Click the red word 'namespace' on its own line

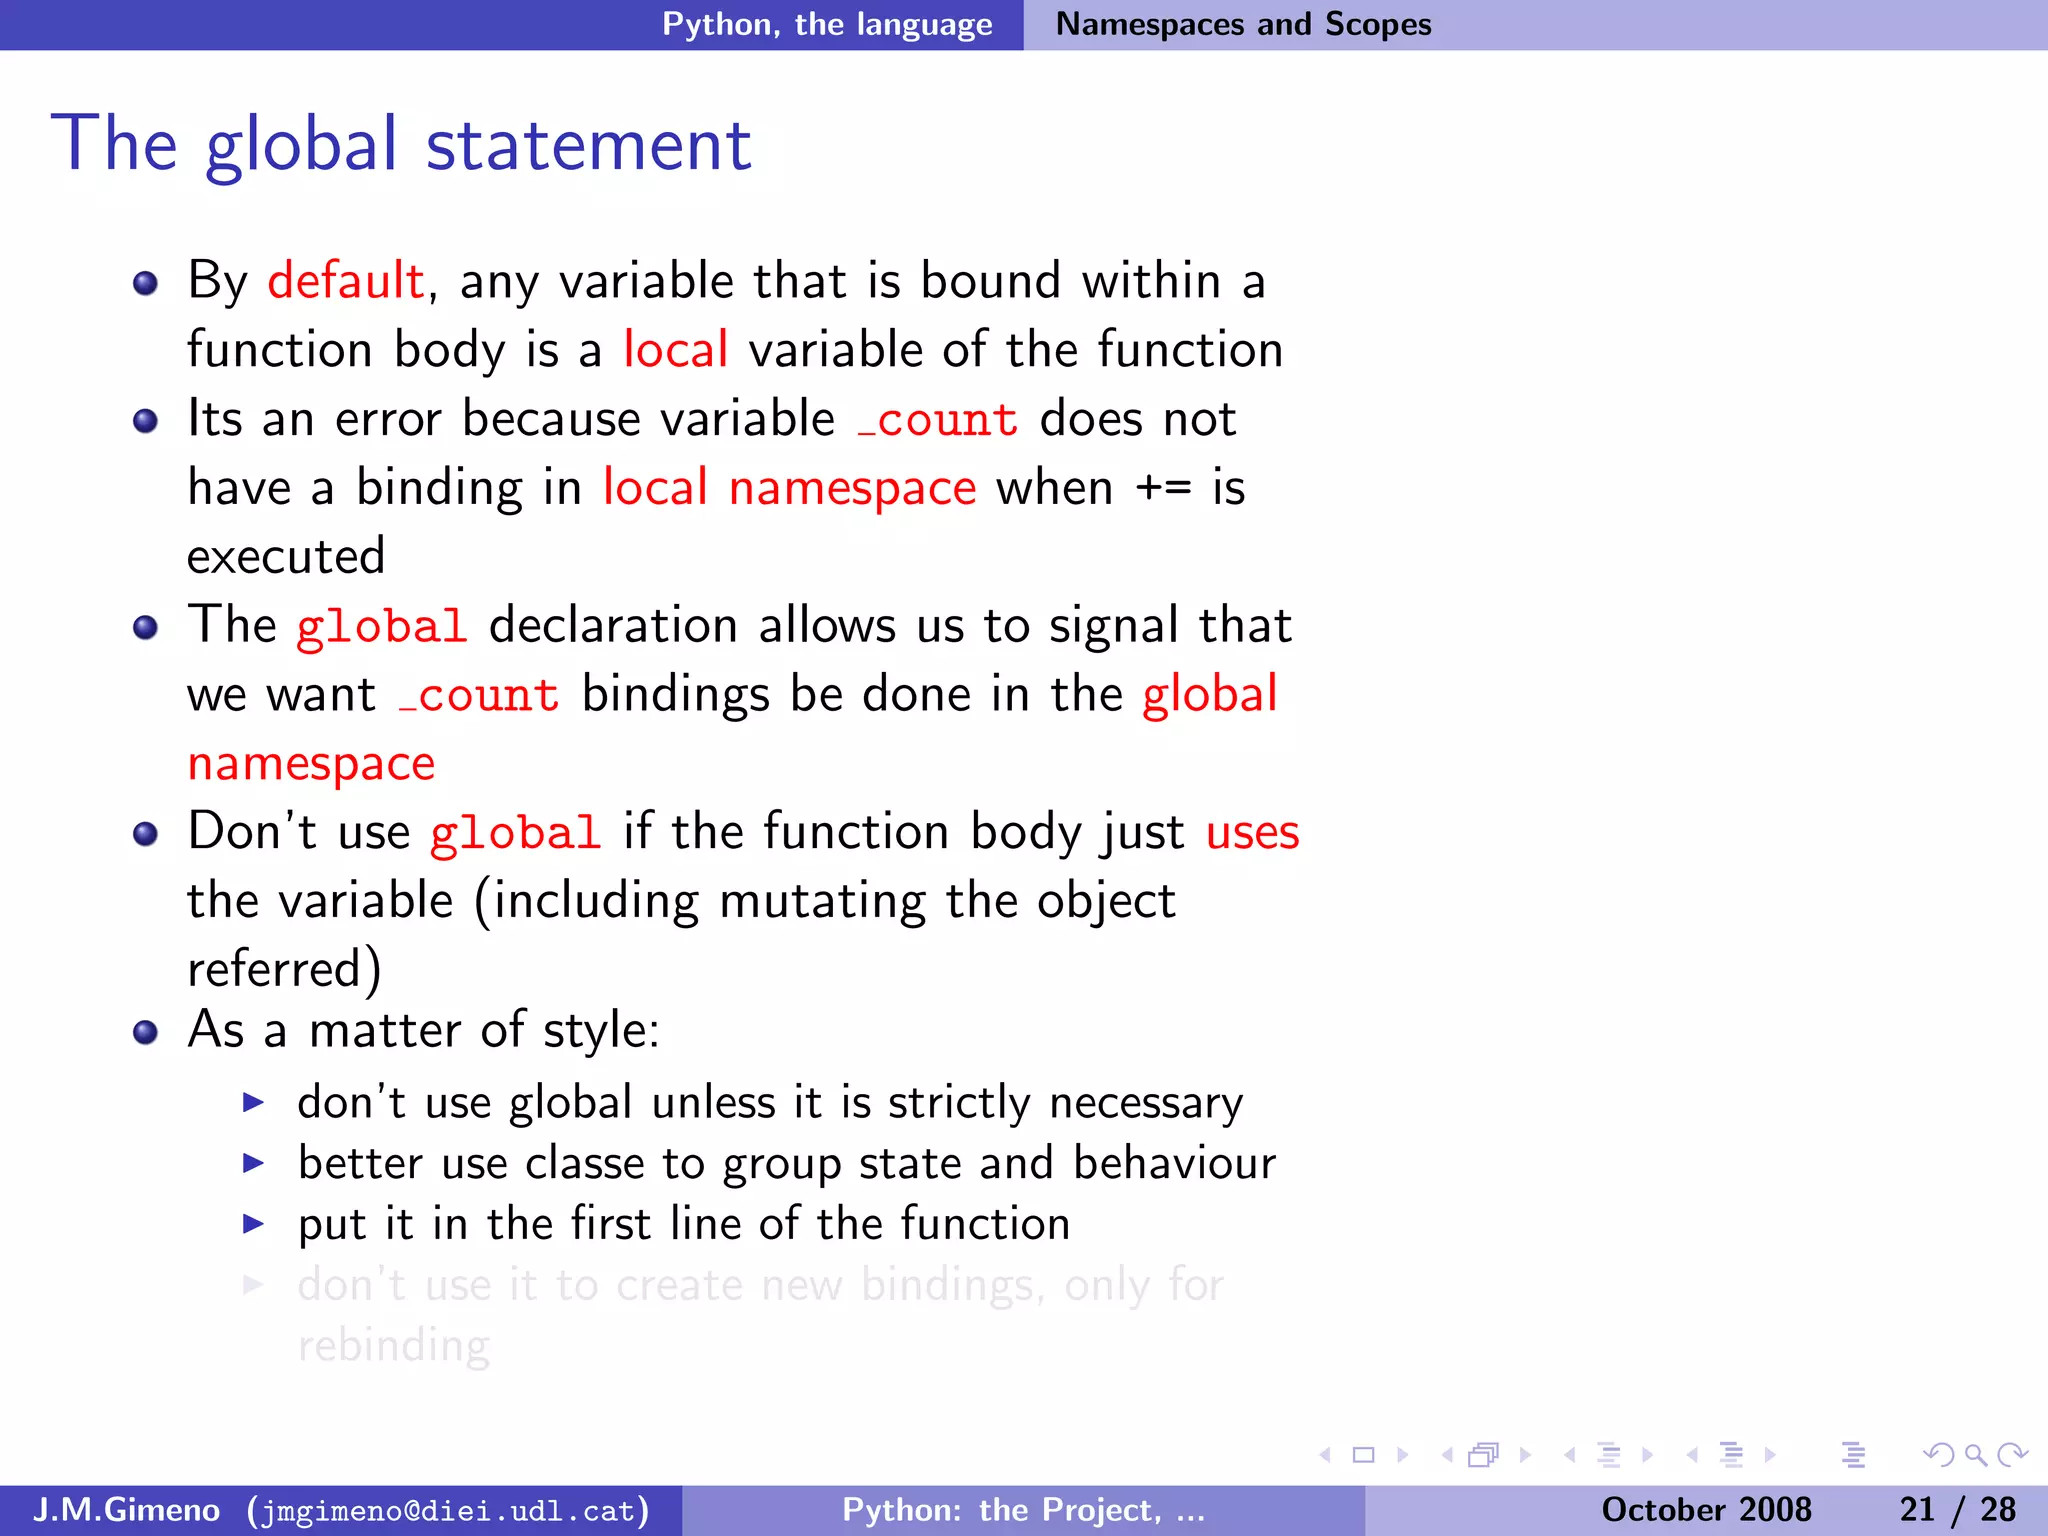coord(311,765)
